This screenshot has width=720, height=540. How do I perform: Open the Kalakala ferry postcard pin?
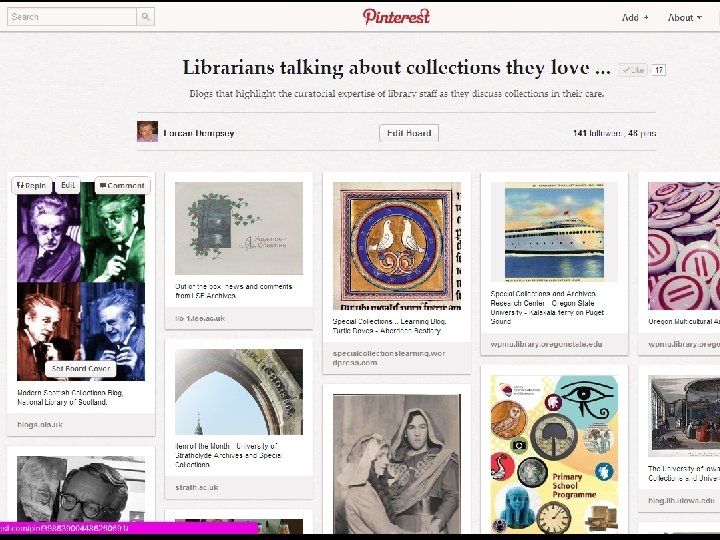[554, 232]
